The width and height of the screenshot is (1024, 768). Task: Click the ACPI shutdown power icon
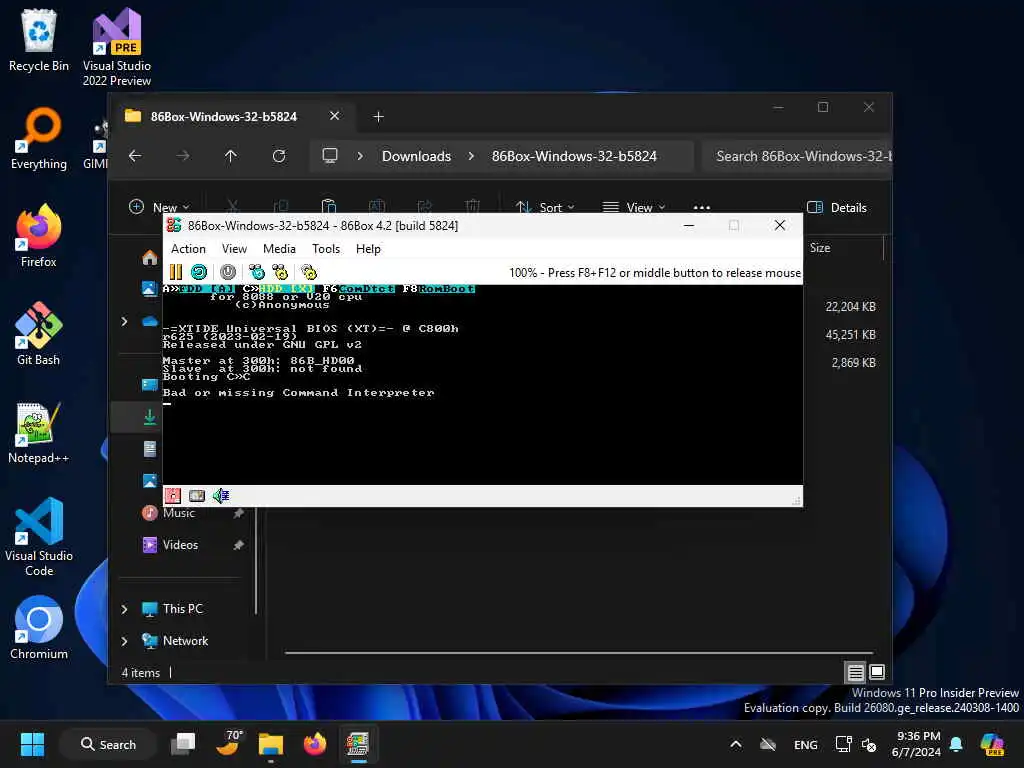tap(228, 272)
